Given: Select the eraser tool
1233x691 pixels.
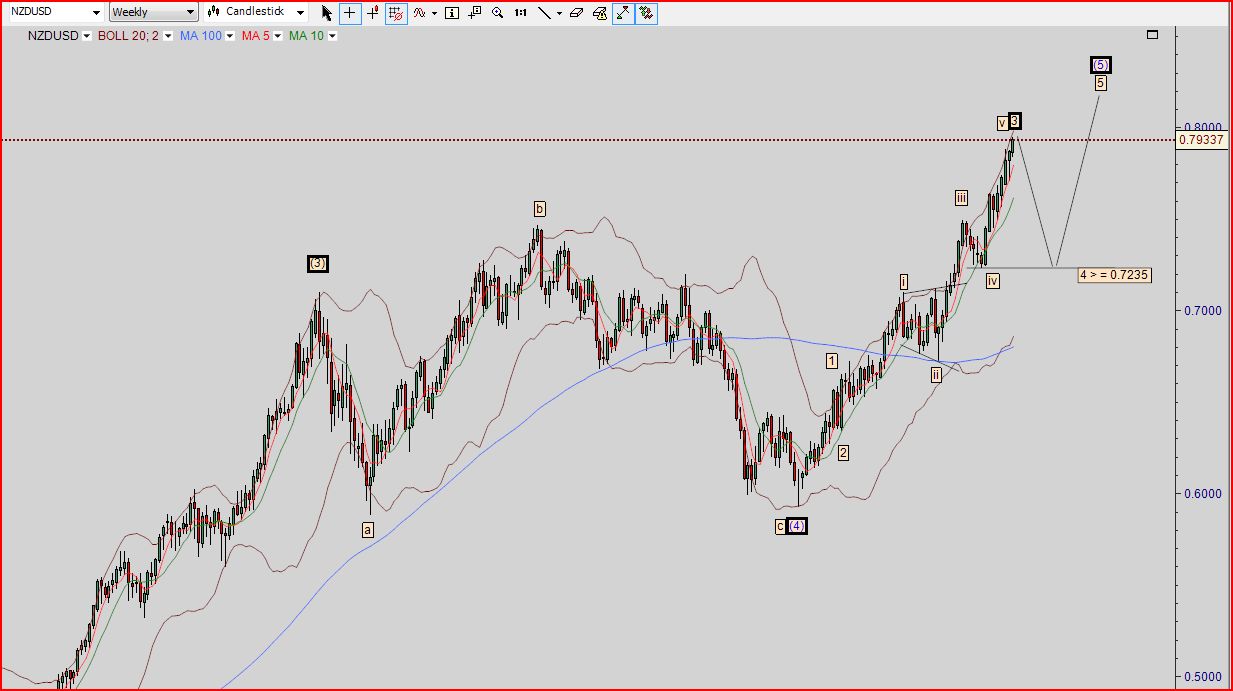Looking at the screenshot, I should (577, 13).
